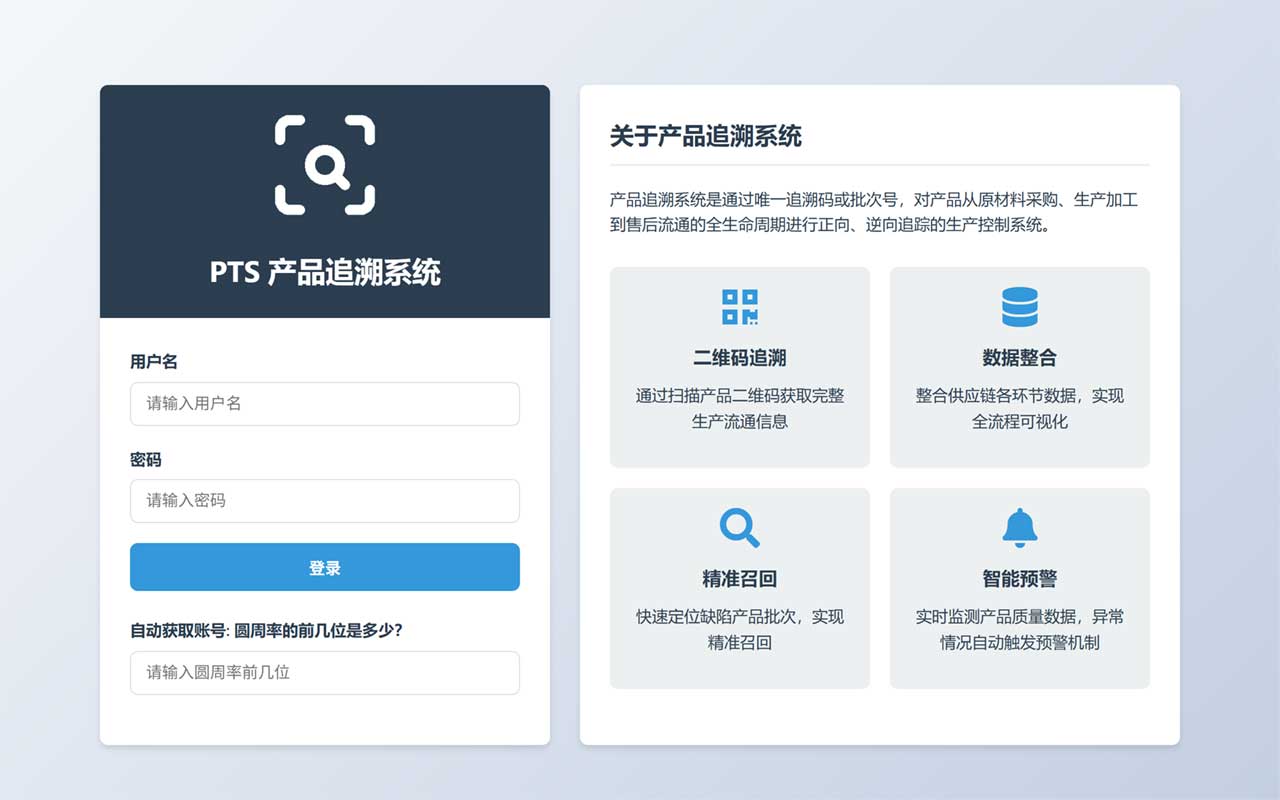The height and width of the screenshot is (800, 1280).
Task: Select the 二维码追溯 card heading
Action: click(x=740, y=358)
